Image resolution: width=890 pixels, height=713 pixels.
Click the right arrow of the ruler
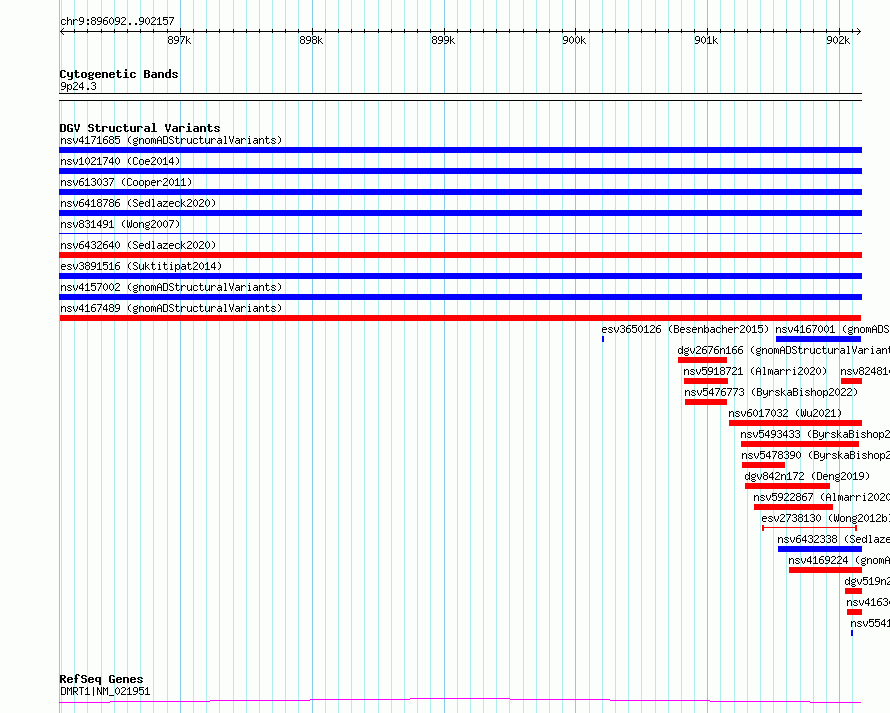[858, 32]
